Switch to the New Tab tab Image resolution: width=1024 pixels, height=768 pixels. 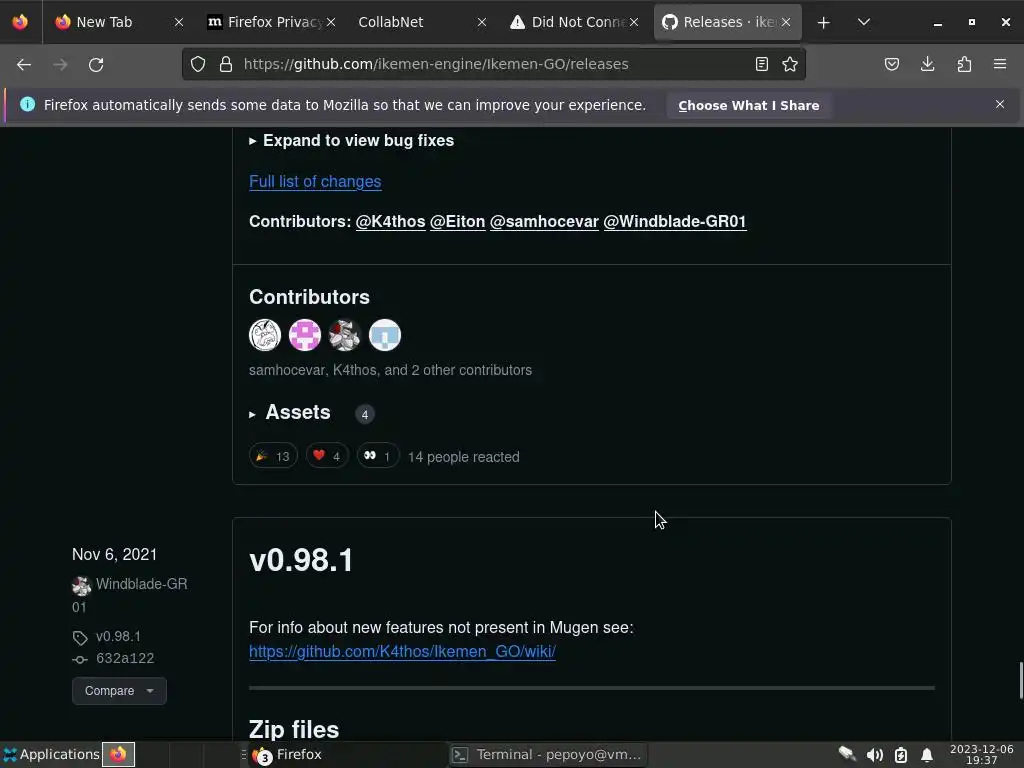pos(118,22)
